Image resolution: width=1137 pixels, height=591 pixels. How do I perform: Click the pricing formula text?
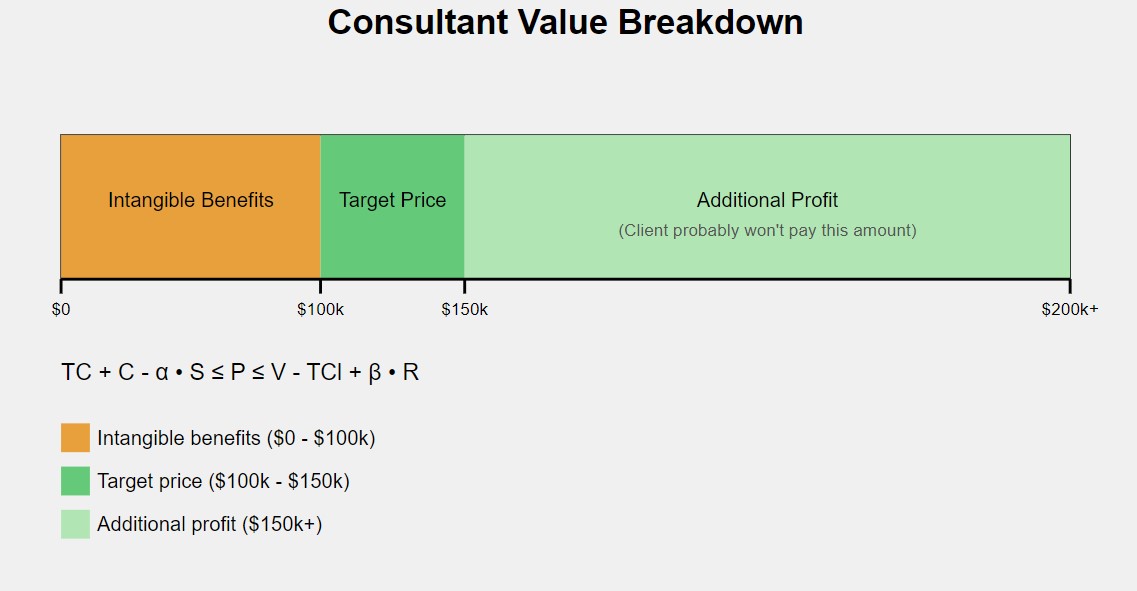pos(240,373)
